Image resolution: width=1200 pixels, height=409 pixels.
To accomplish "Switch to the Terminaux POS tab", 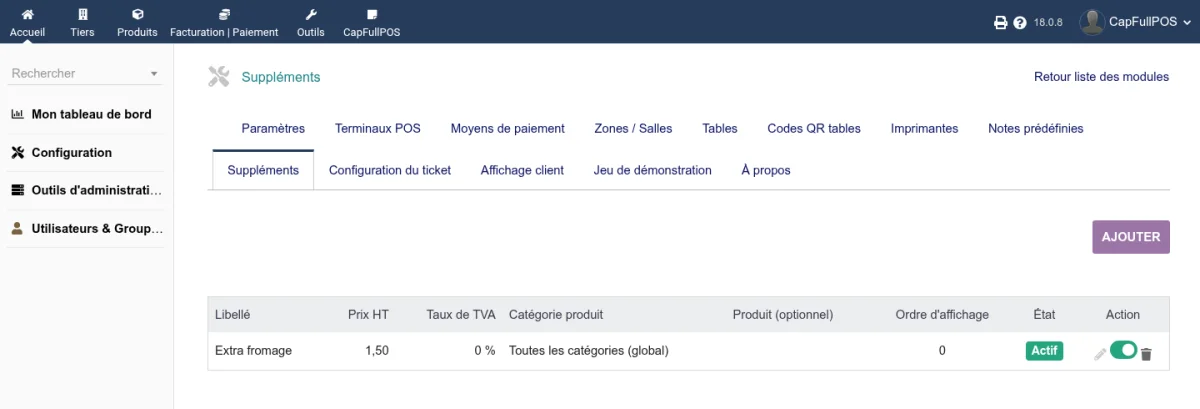I will click(378, 128).
